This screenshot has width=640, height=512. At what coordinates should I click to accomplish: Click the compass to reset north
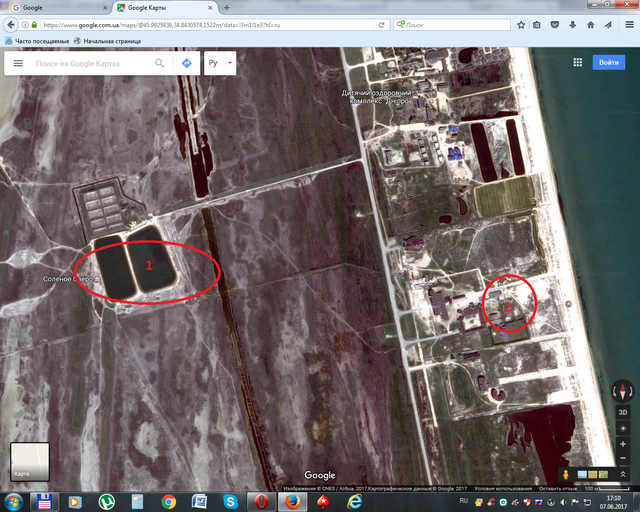pyautogui.click(x=622, y=391)
